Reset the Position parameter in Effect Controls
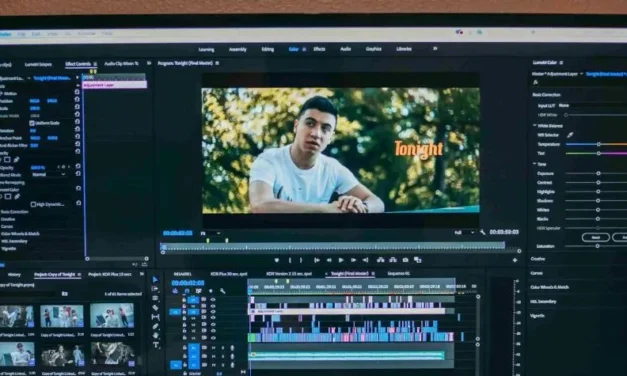 pyautogui.click(x=78, y=100)
